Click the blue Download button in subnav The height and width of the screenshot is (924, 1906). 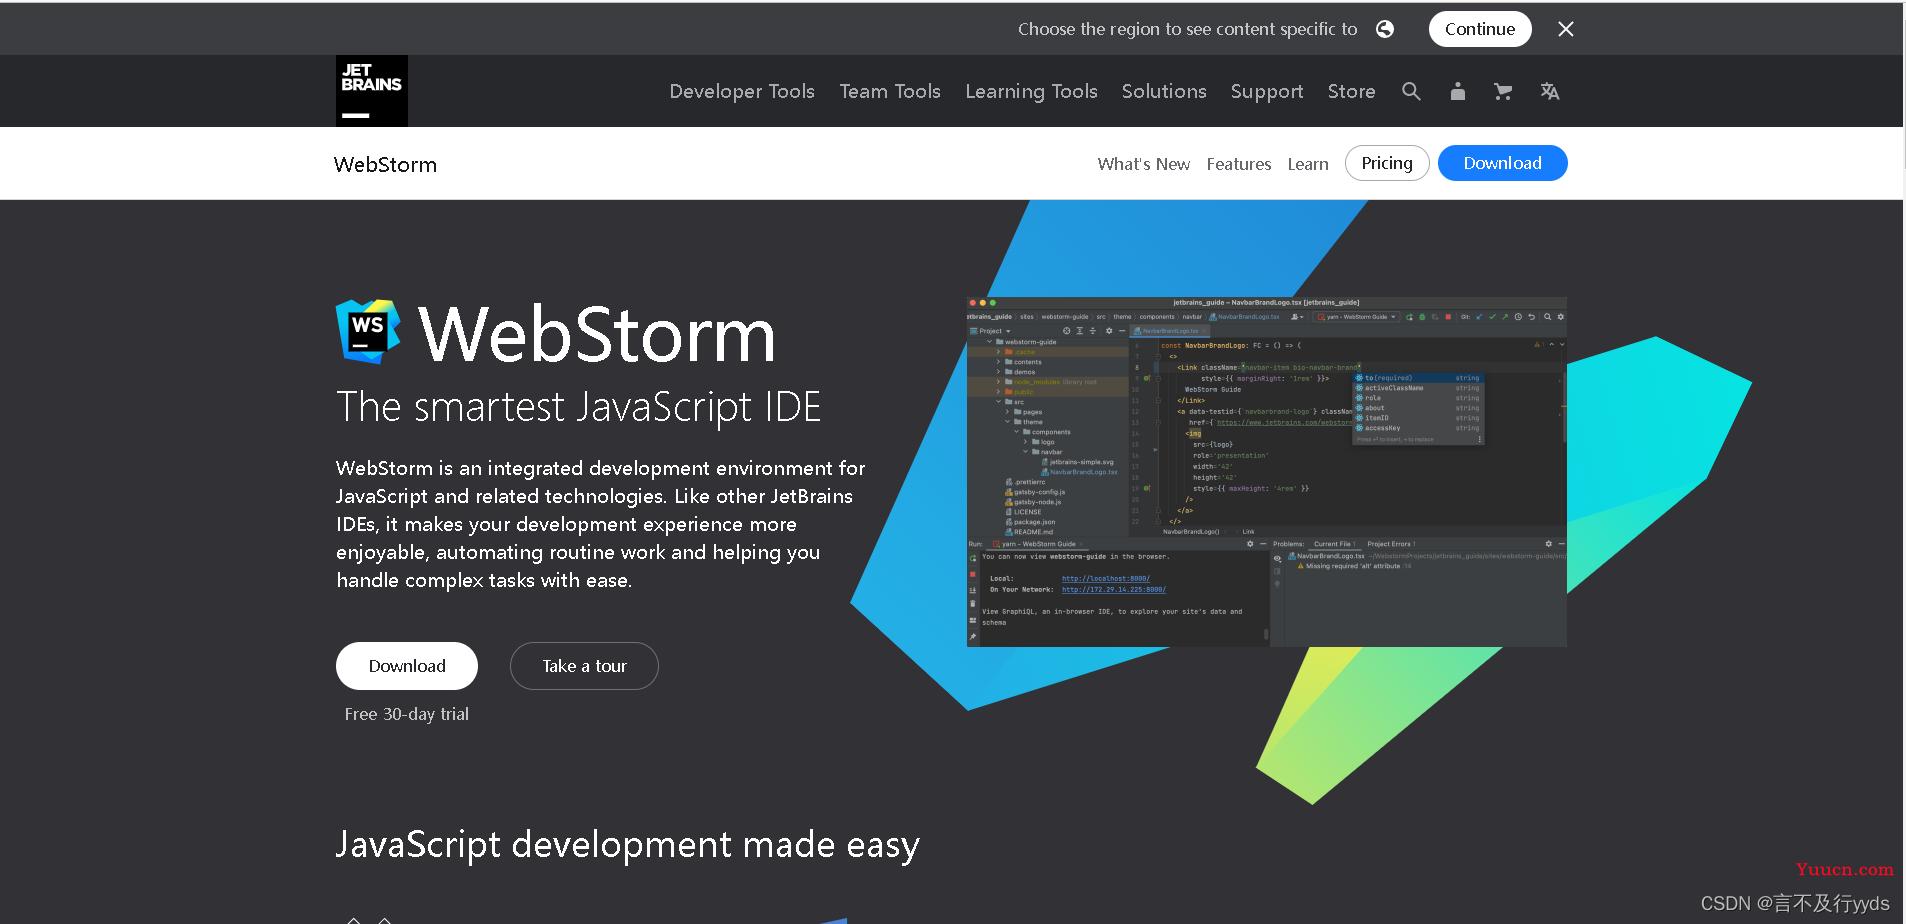point(1502,163)
